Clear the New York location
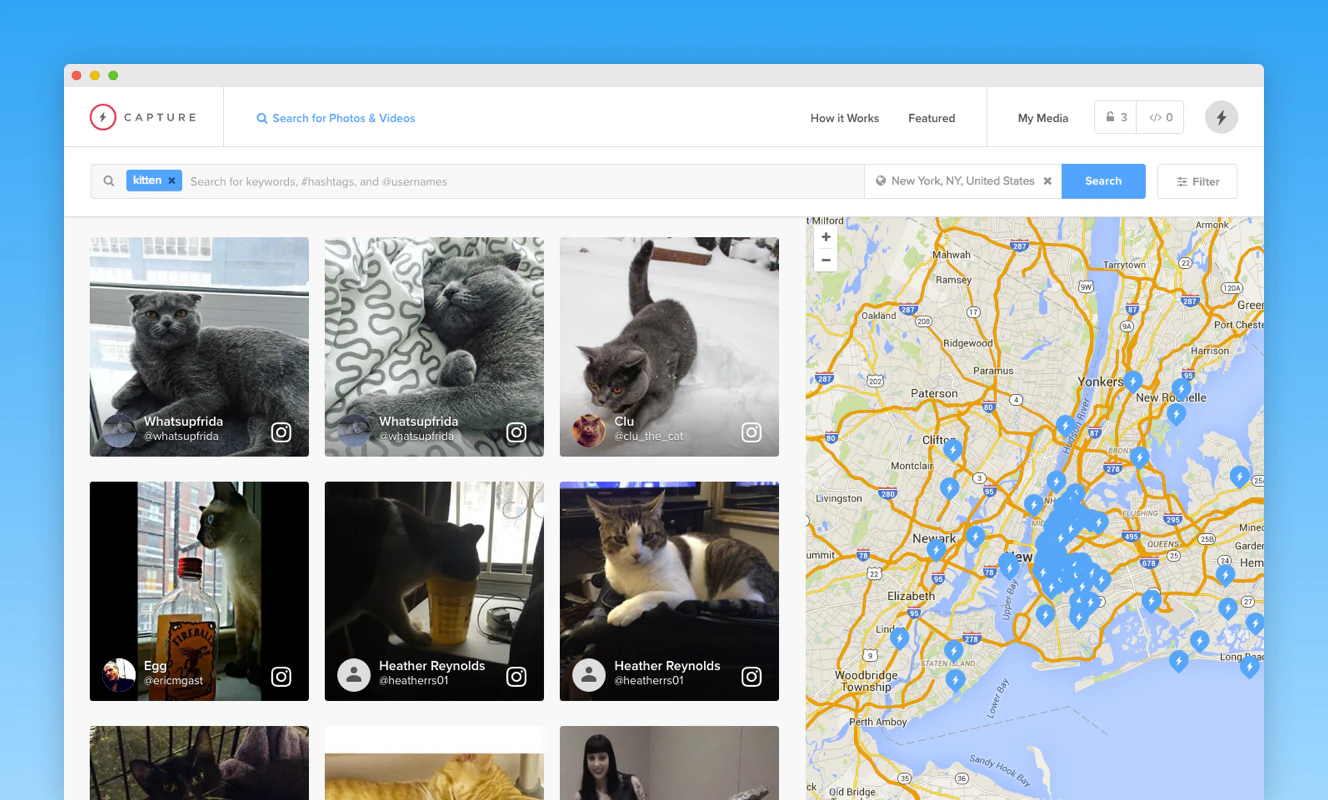This screenshot has height=800, width=1328. (x=1047, y=181)
